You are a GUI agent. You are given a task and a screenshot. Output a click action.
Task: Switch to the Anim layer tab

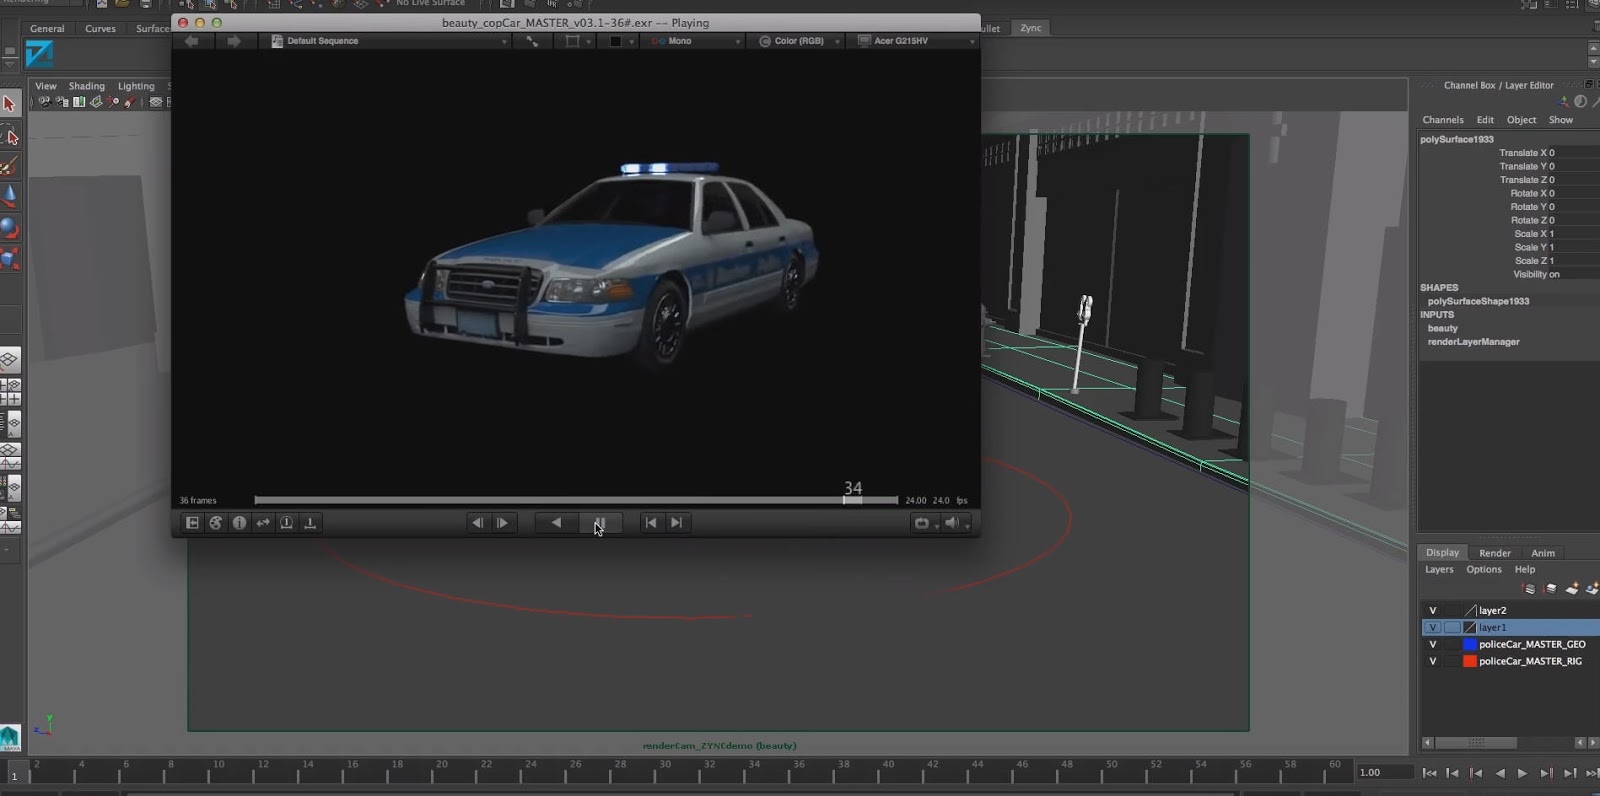pos(1543,553)
